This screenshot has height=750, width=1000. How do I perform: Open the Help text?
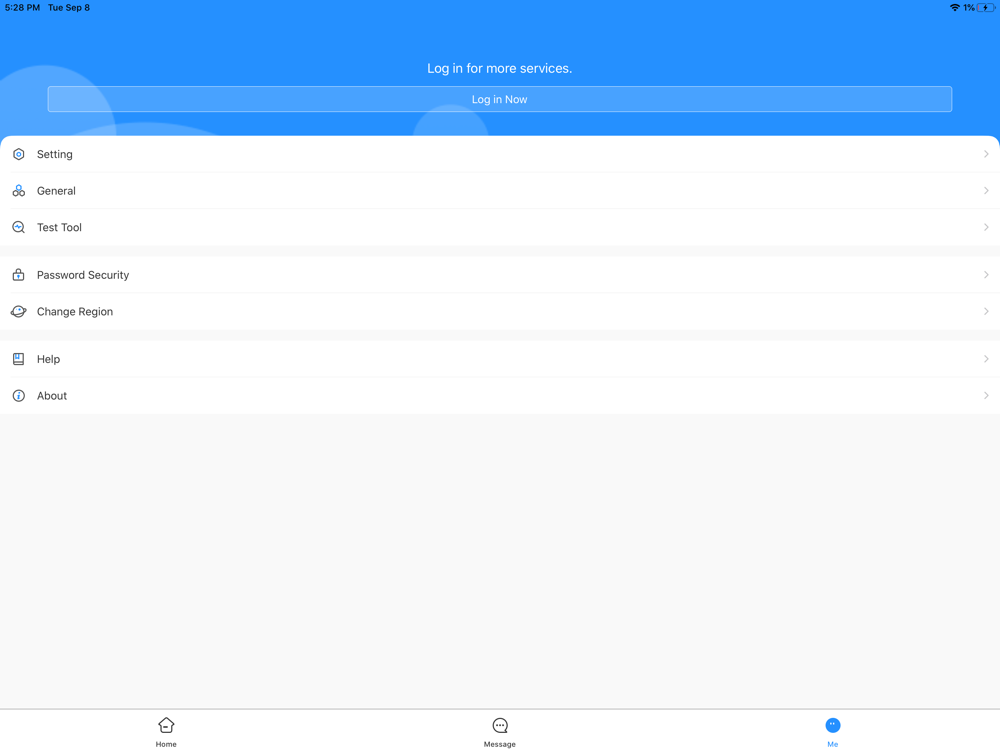[x=48, y=359]
